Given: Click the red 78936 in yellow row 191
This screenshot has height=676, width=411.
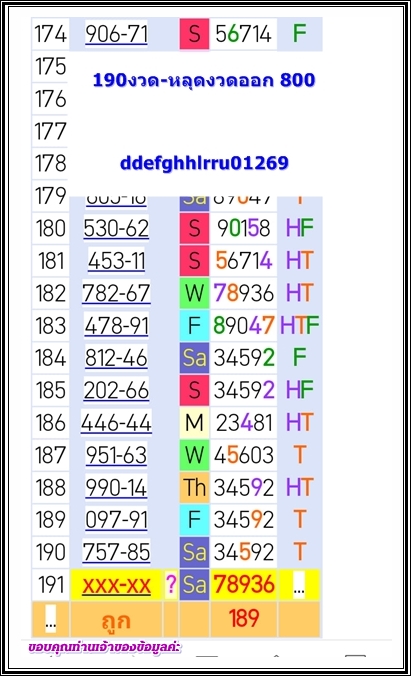Looking at the screenshot, I should tap(244, 585).
